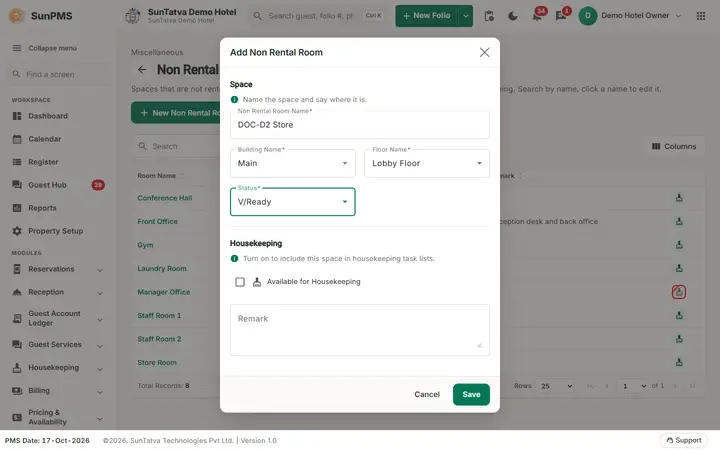Open Staff Room 1 link

click(x=159, y=315)
